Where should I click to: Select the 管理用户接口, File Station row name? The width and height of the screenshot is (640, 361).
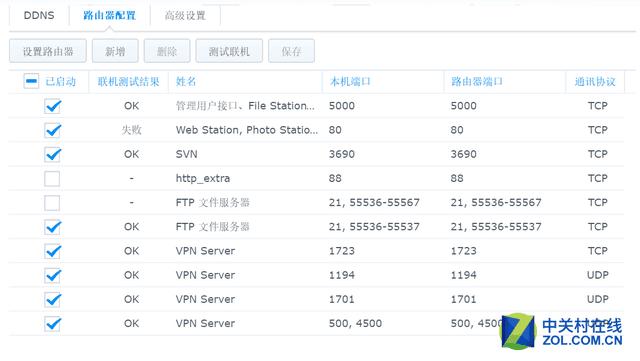click(245, 106)
